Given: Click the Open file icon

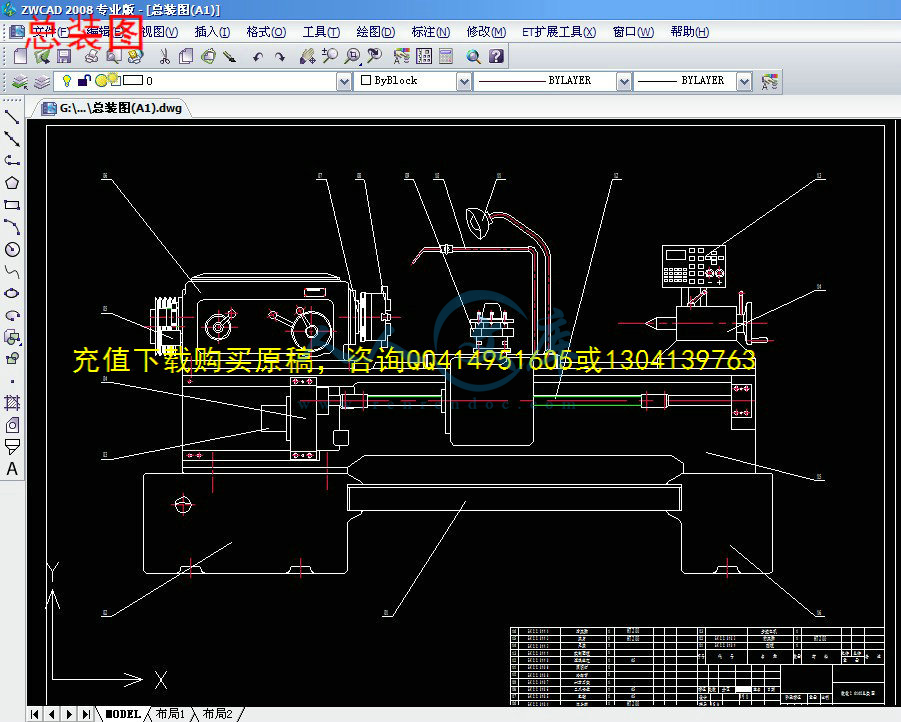Looking at the screenshot, I should pos(42,56).
